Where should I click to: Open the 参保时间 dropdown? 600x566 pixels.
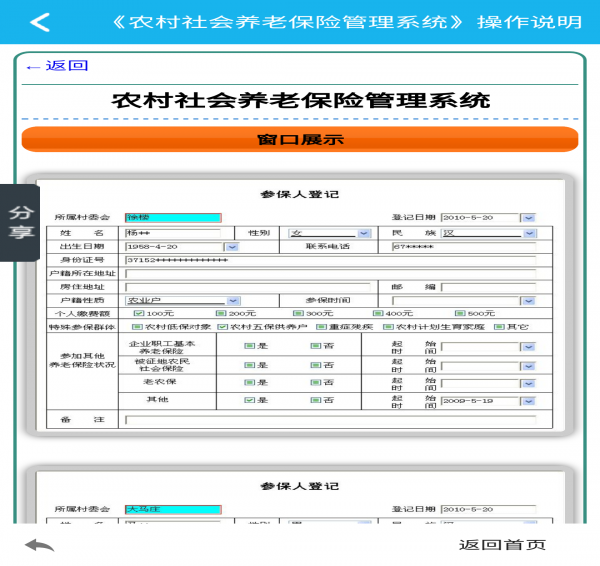528,301
